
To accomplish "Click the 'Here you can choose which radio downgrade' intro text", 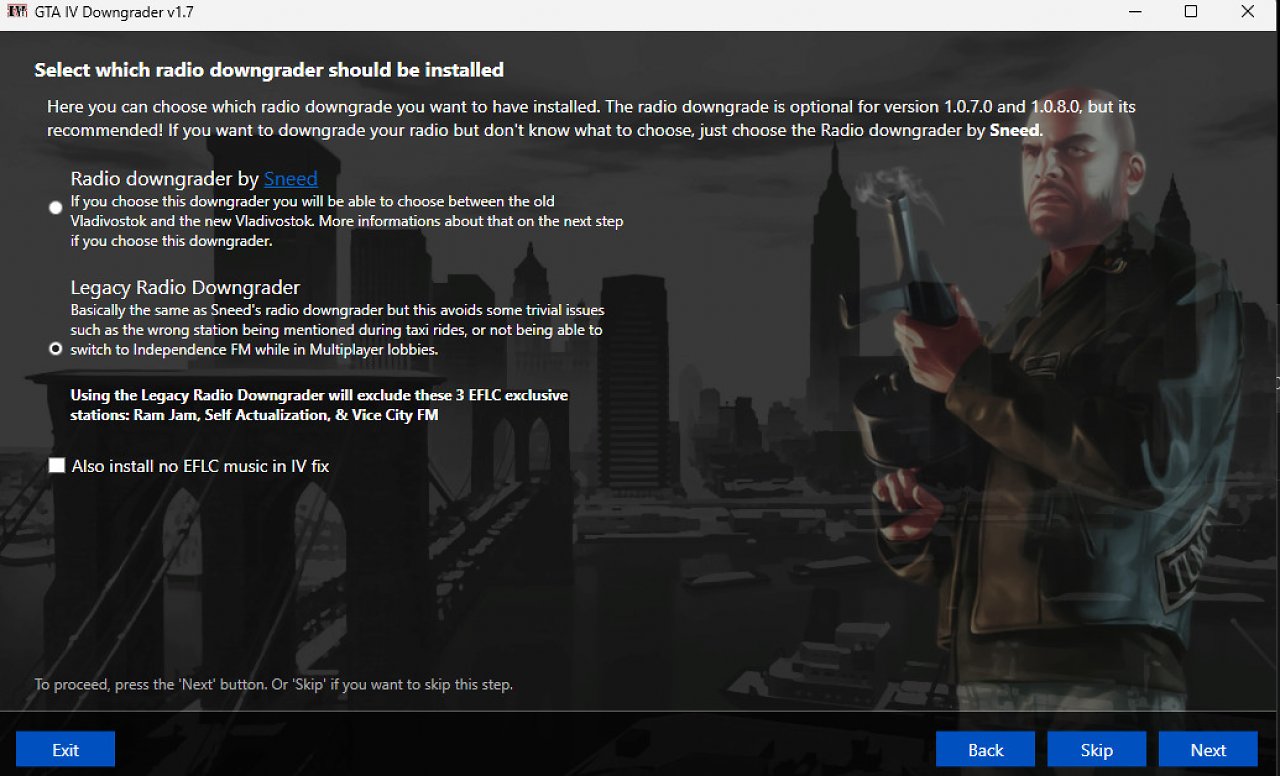I will [x=591, y=118].
